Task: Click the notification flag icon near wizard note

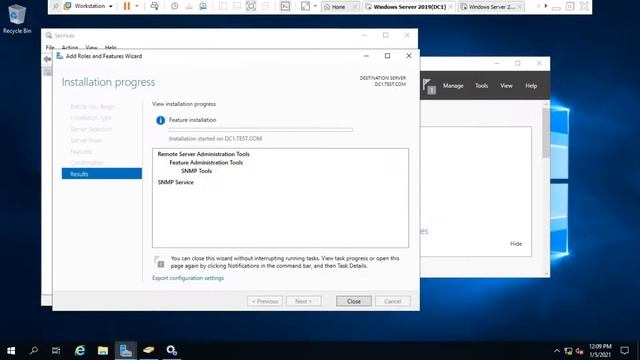Action: [x=159, y=262]
